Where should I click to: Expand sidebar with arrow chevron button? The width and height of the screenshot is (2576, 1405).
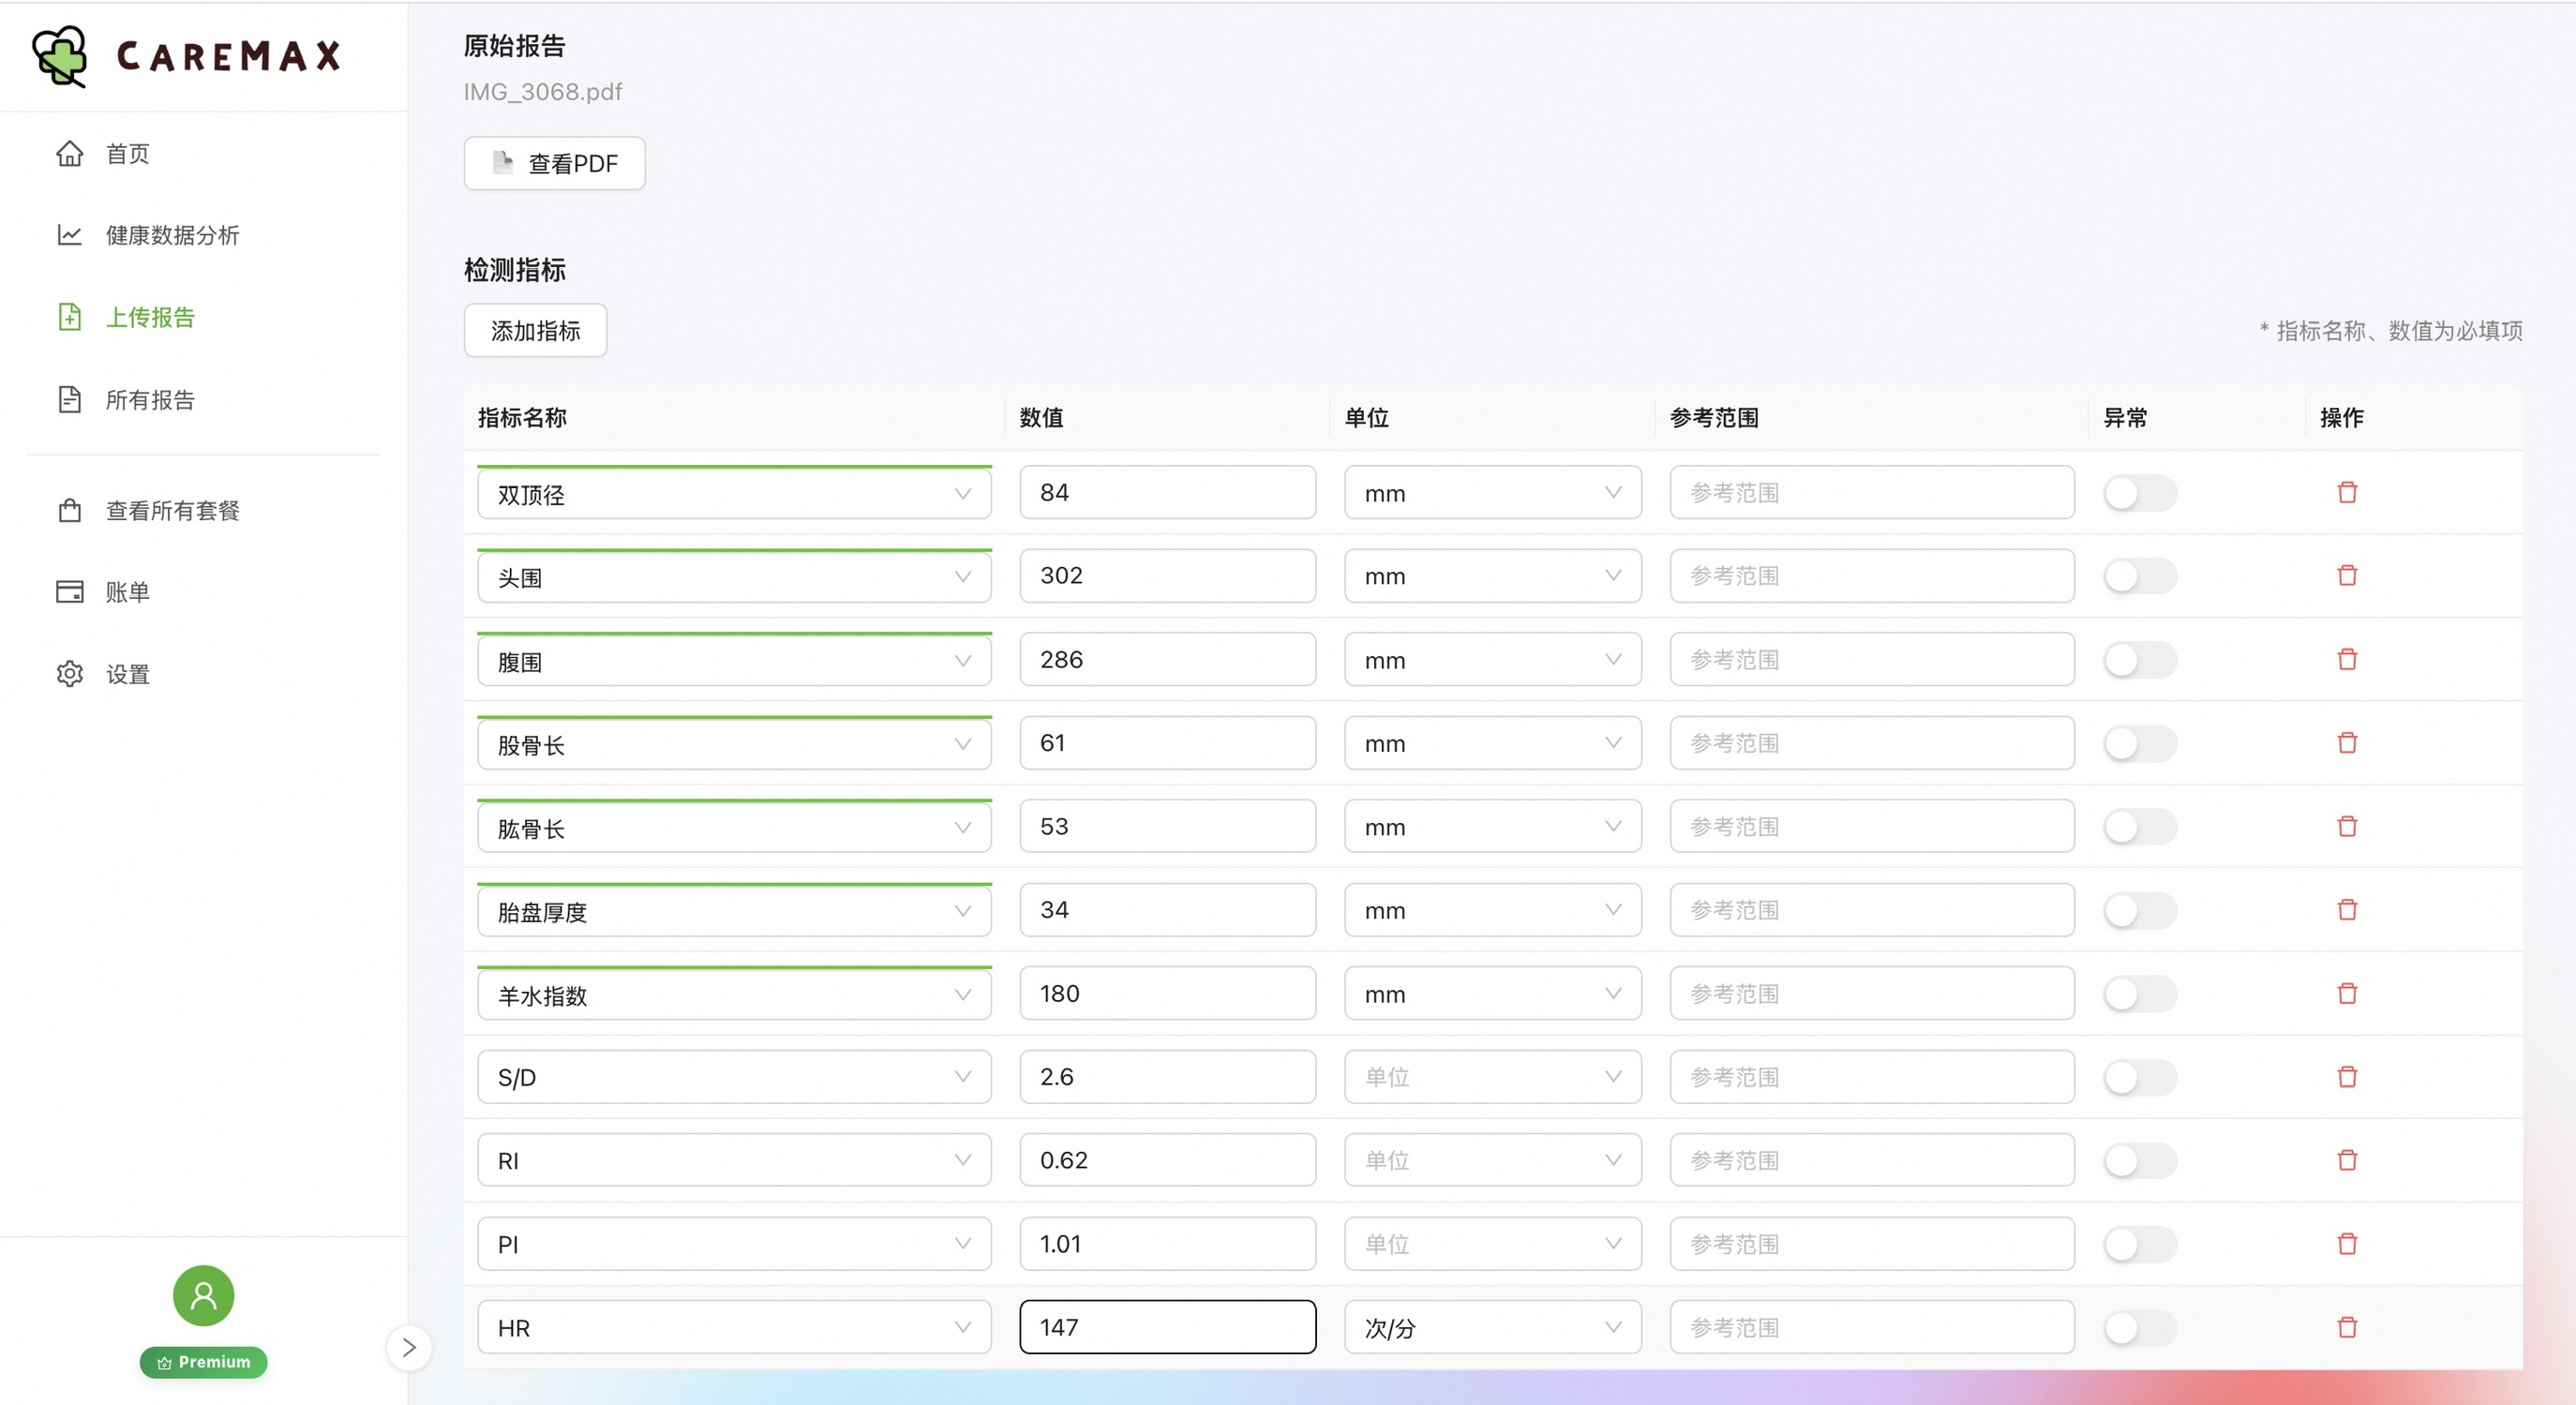point(409,1348)
